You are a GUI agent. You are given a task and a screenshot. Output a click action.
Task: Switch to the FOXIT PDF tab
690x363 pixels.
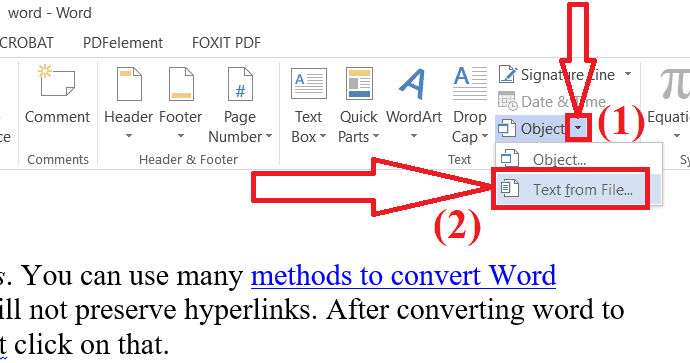[226, 43]
